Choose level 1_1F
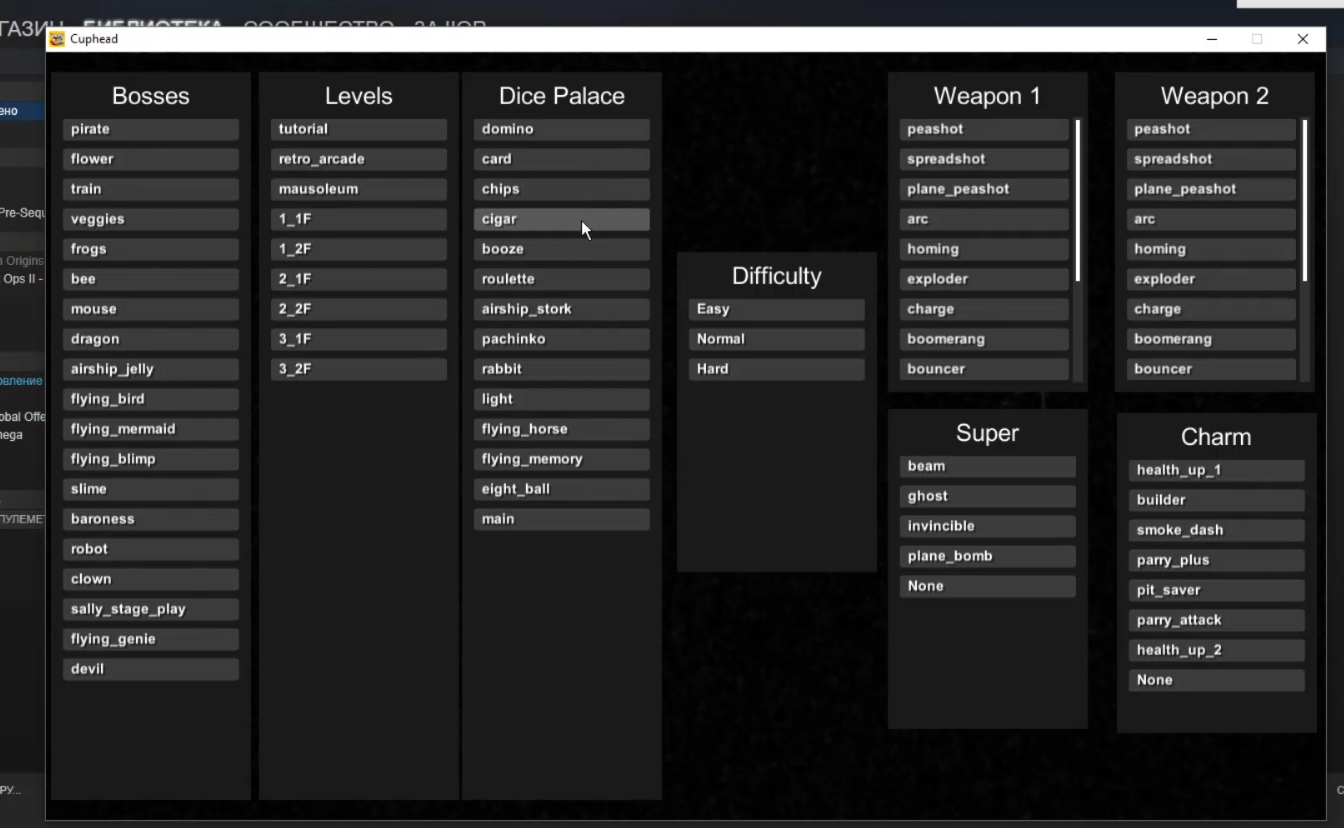Image resolution: width=1344 pixels, height=828 pixels. [x=359, y=220]
